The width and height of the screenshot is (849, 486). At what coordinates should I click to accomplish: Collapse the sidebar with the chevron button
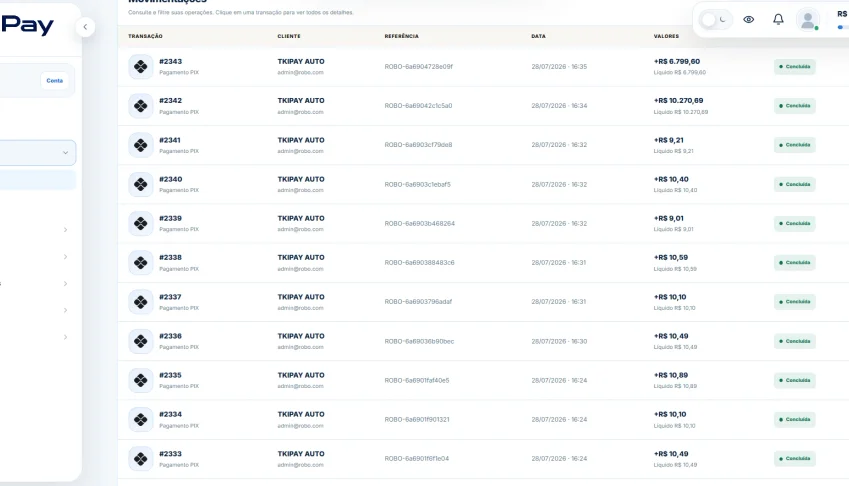(x=85, y=27)
